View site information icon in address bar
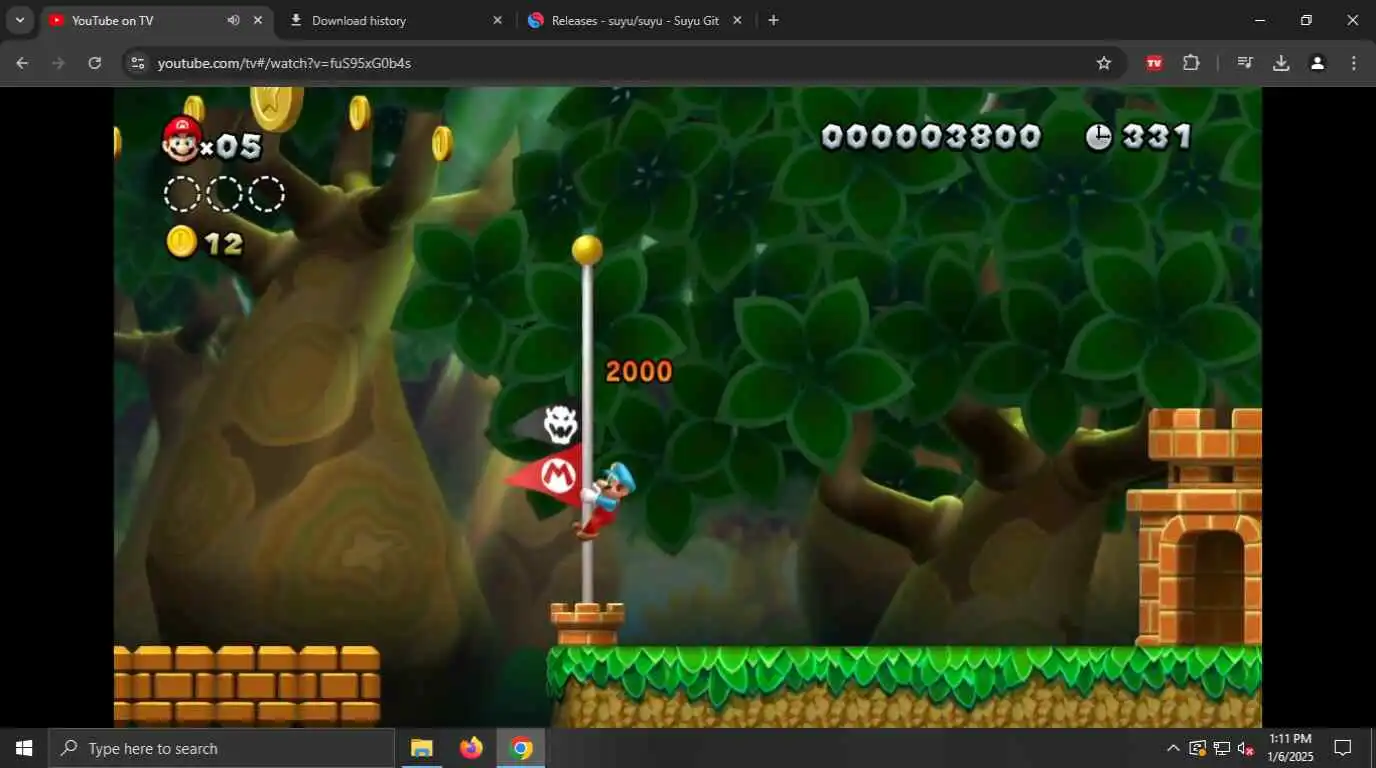Screen dimensions: 1376x768 [138, 63]
